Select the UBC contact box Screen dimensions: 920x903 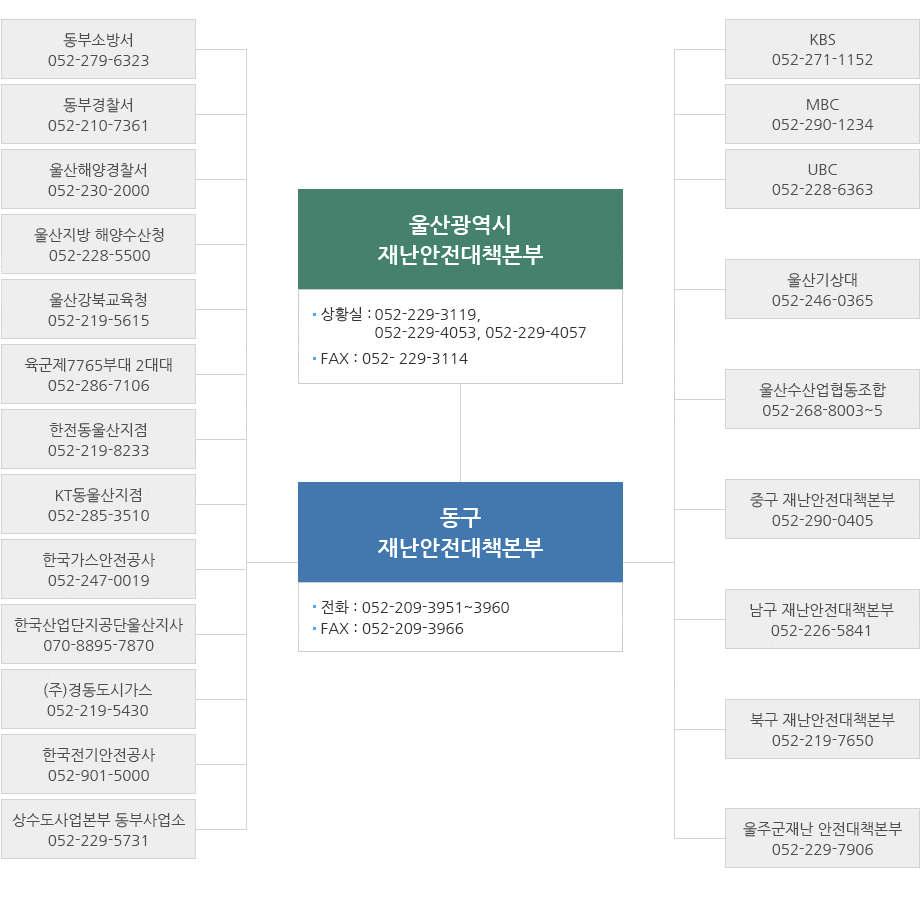point(823,180)
